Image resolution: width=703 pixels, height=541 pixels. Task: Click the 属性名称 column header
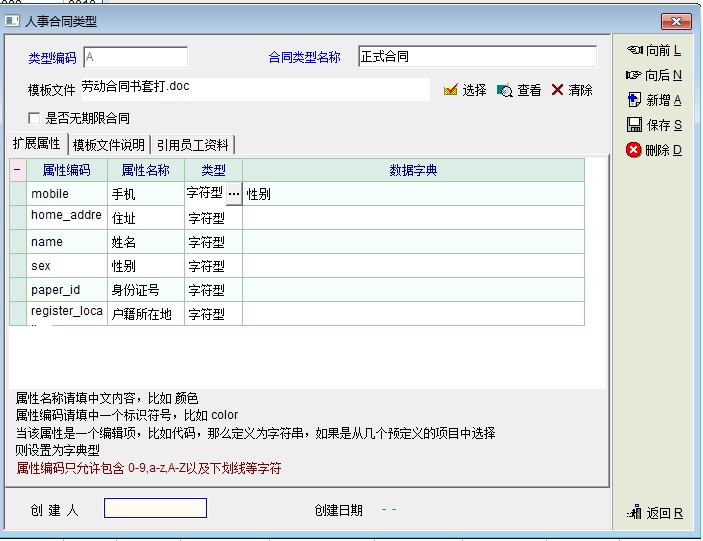(145, 170)
